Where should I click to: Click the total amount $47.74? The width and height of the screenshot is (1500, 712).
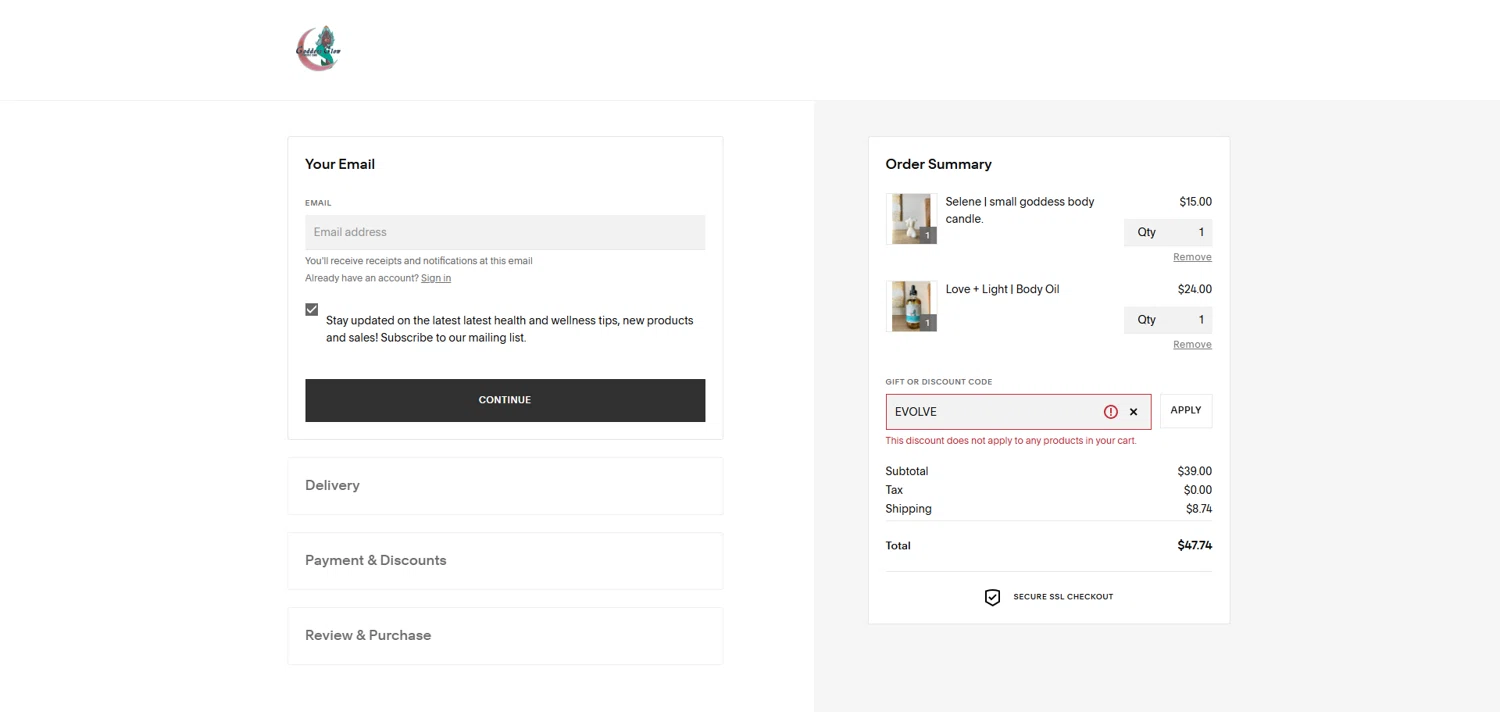tap(1194, 546)
